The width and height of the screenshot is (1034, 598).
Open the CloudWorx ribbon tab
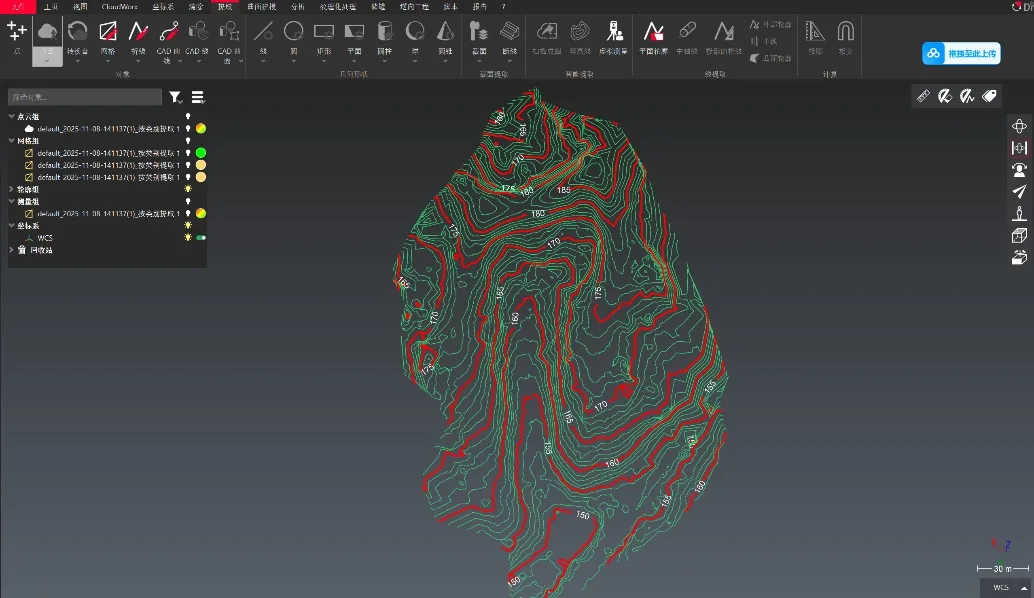point(119,6)
